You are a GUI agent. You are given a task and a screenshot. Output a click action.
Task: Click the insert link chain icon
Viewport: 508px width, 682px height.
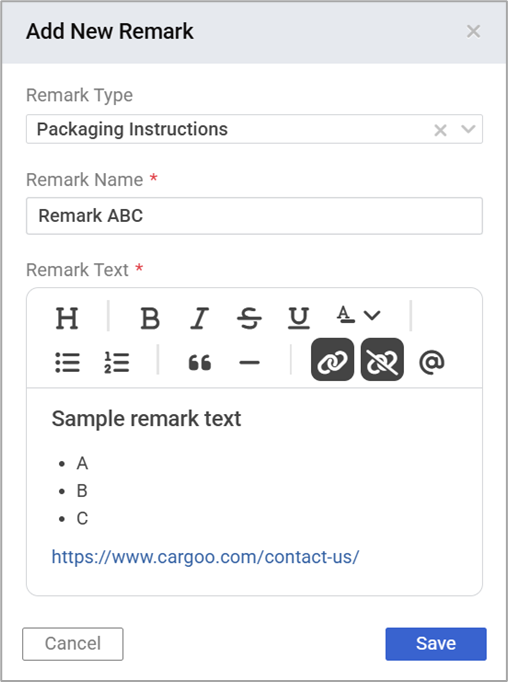(332, 360)
